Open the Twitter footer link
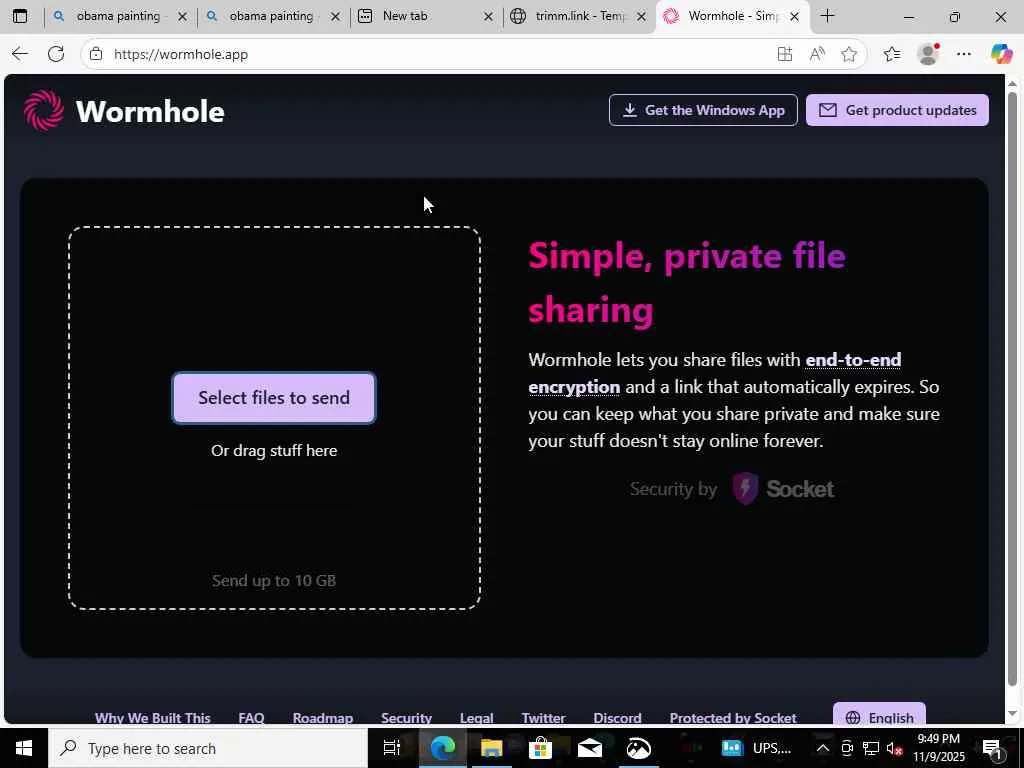Image resolution: width=1024 pixels, height=768 pixels. pos(543,718)
